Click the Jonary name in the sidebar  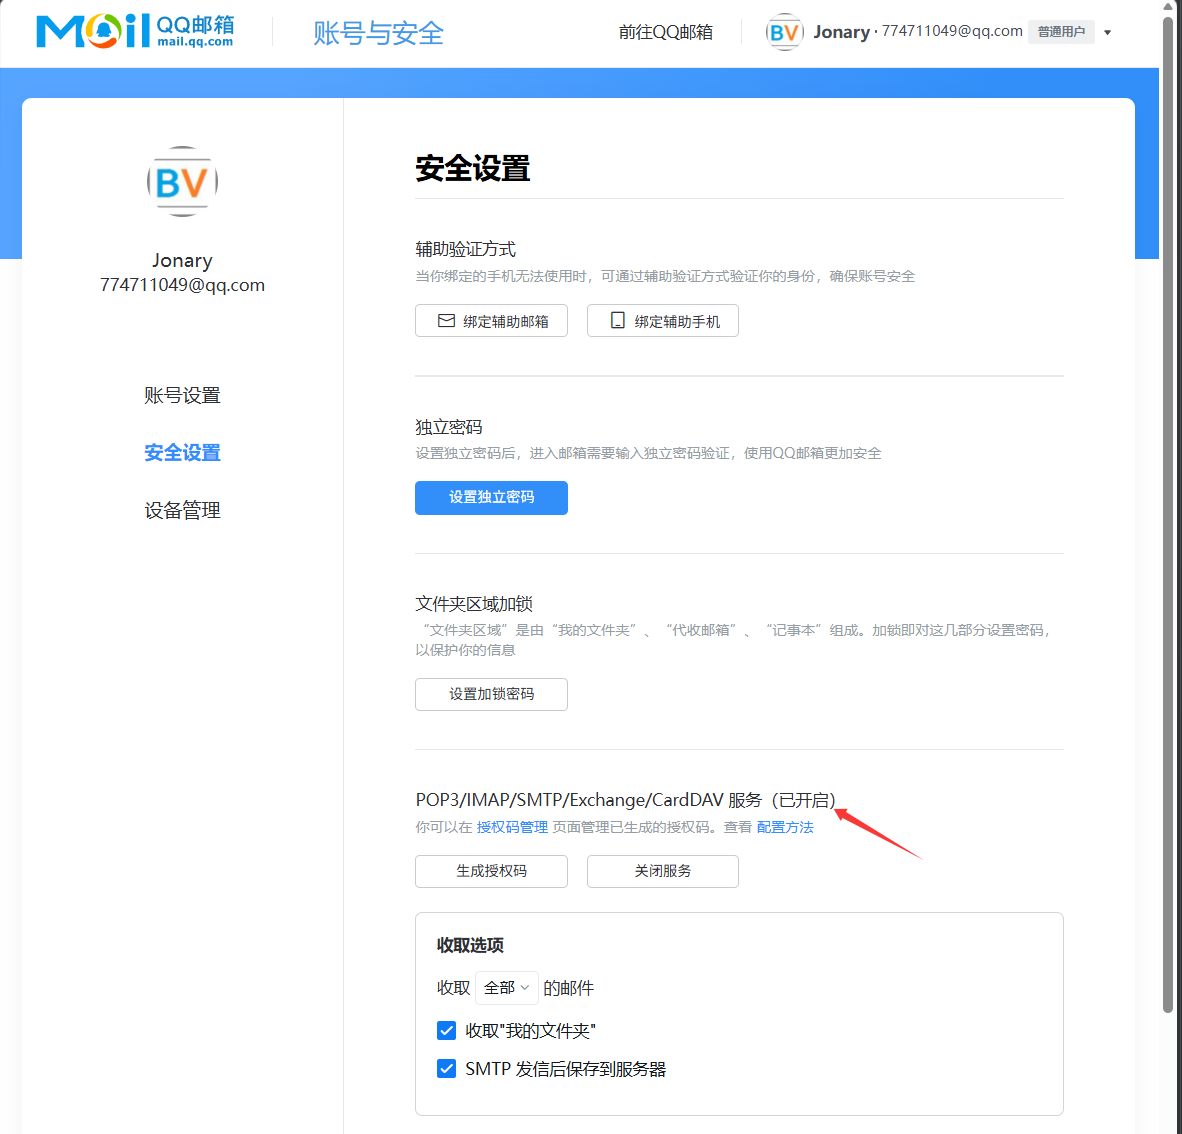[182, 260]
